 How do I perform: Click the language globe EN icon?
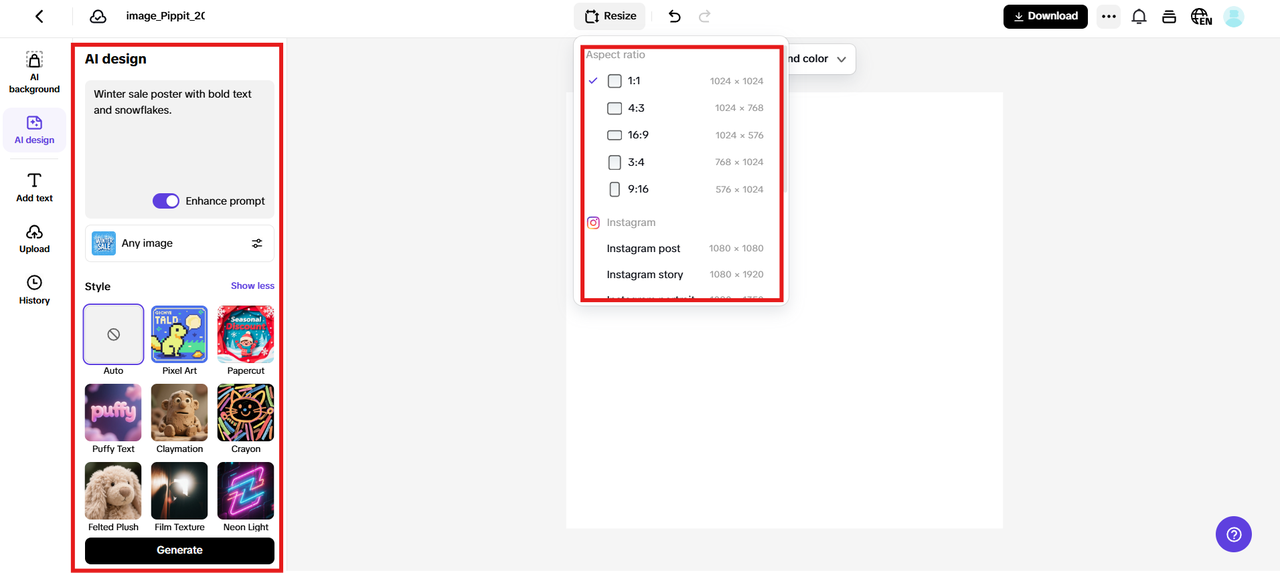tap(1201, 16)
